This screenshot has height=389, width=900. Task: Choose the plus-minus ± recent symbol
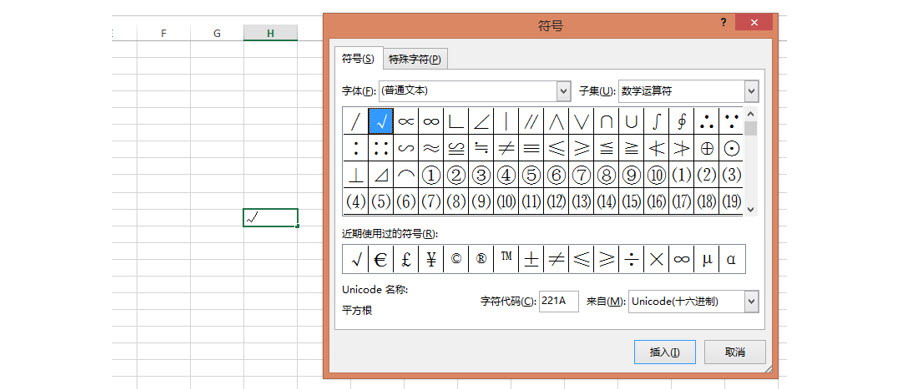point(531,259)
